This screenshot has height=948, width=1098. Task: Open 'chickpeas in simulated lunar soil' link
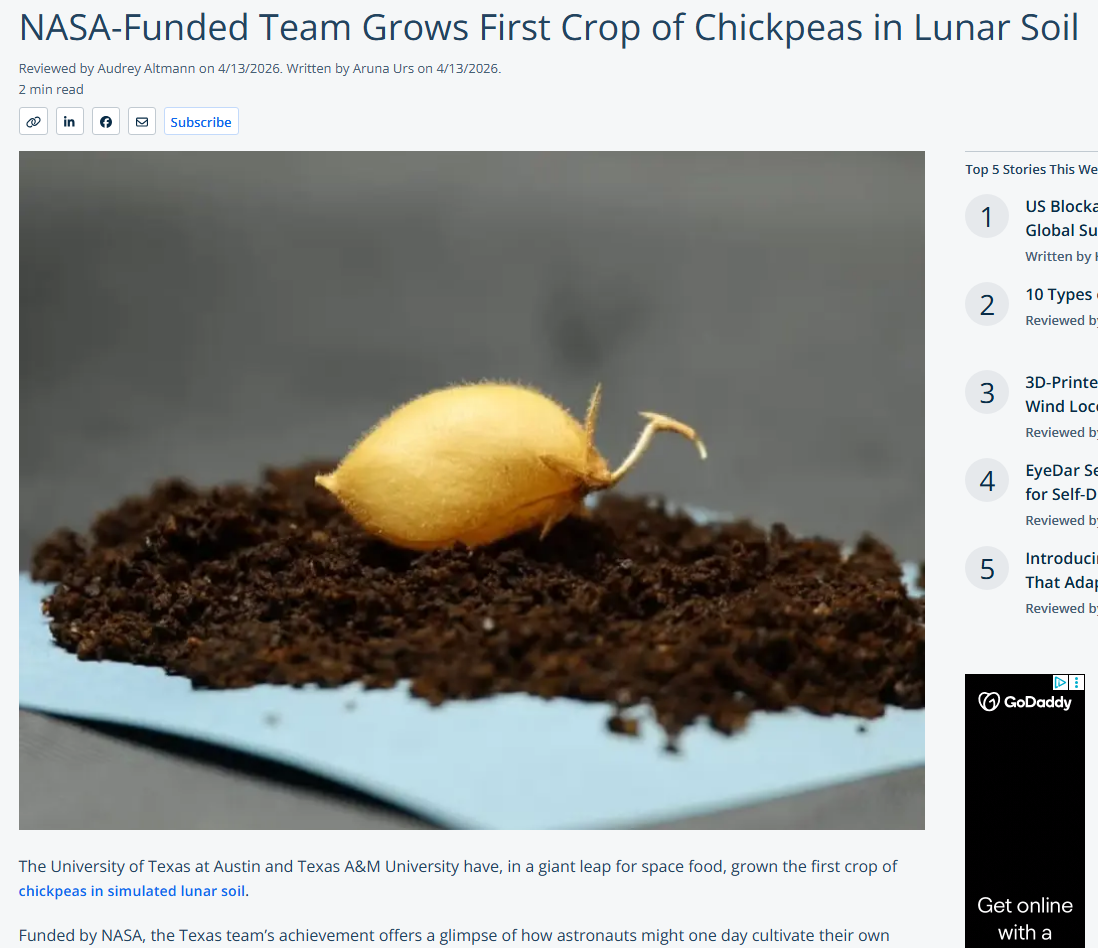pos(132,891)
